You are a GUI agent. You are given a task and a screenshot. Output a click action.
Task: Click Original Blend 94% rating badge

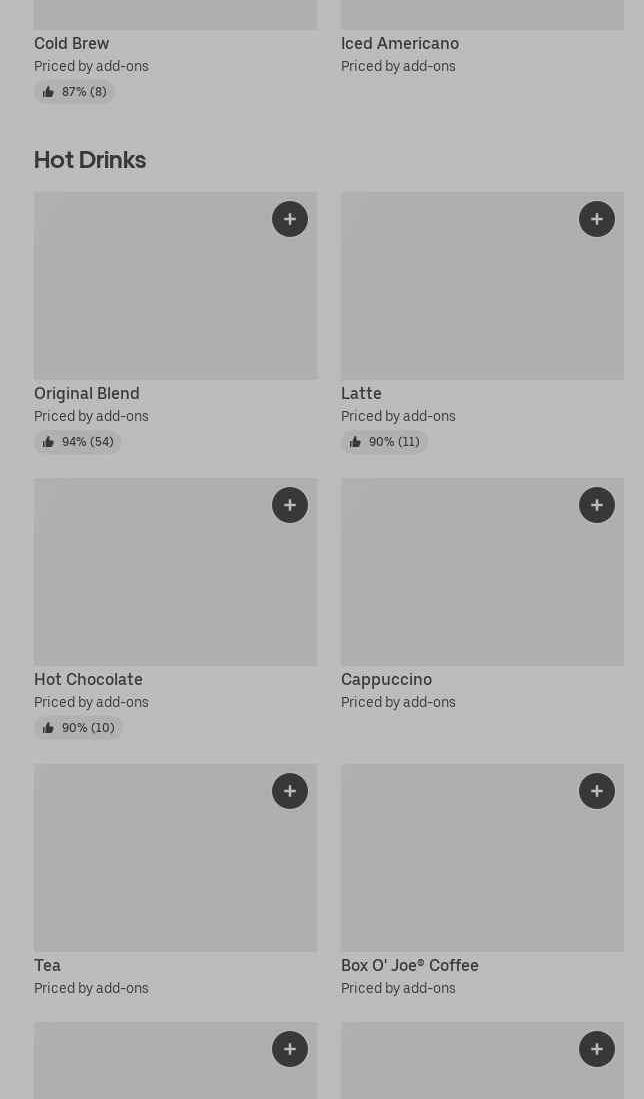point(77,442)
